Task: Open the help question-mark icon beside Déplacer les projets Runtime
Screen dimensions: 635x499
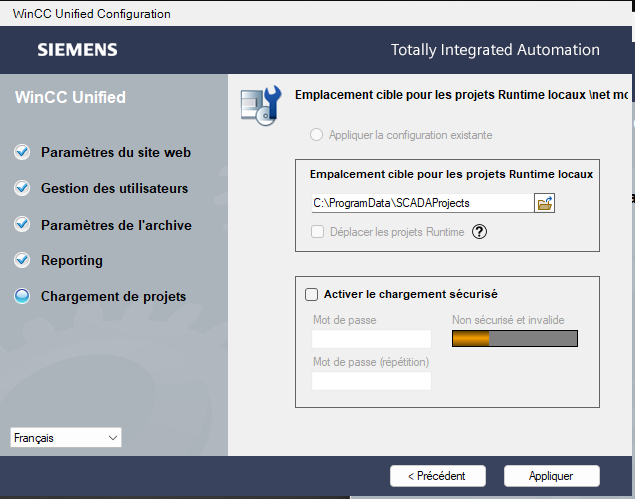Action: click(x=479, y=232)
